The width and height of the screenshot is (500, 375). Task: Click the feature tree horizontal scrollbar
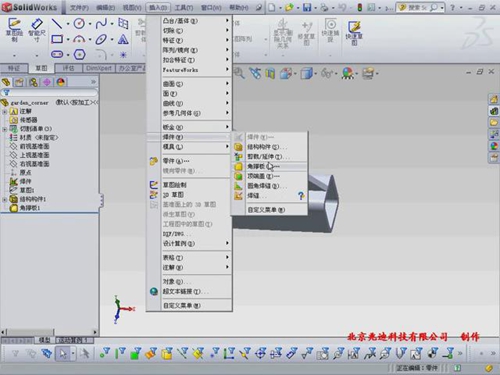[x=49, y=332]
